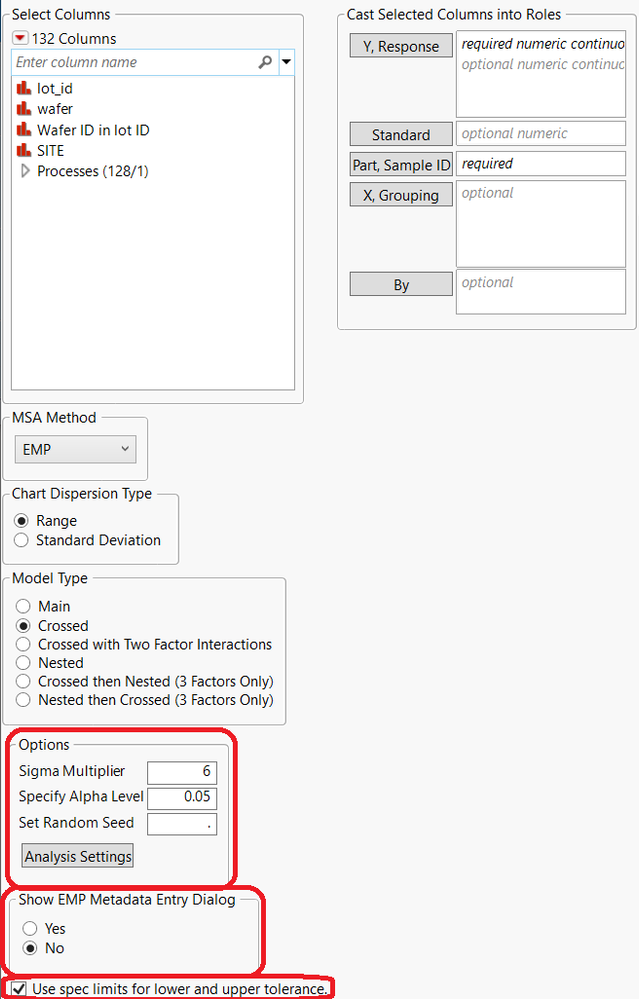Assign column to Y, Response role

401,46
